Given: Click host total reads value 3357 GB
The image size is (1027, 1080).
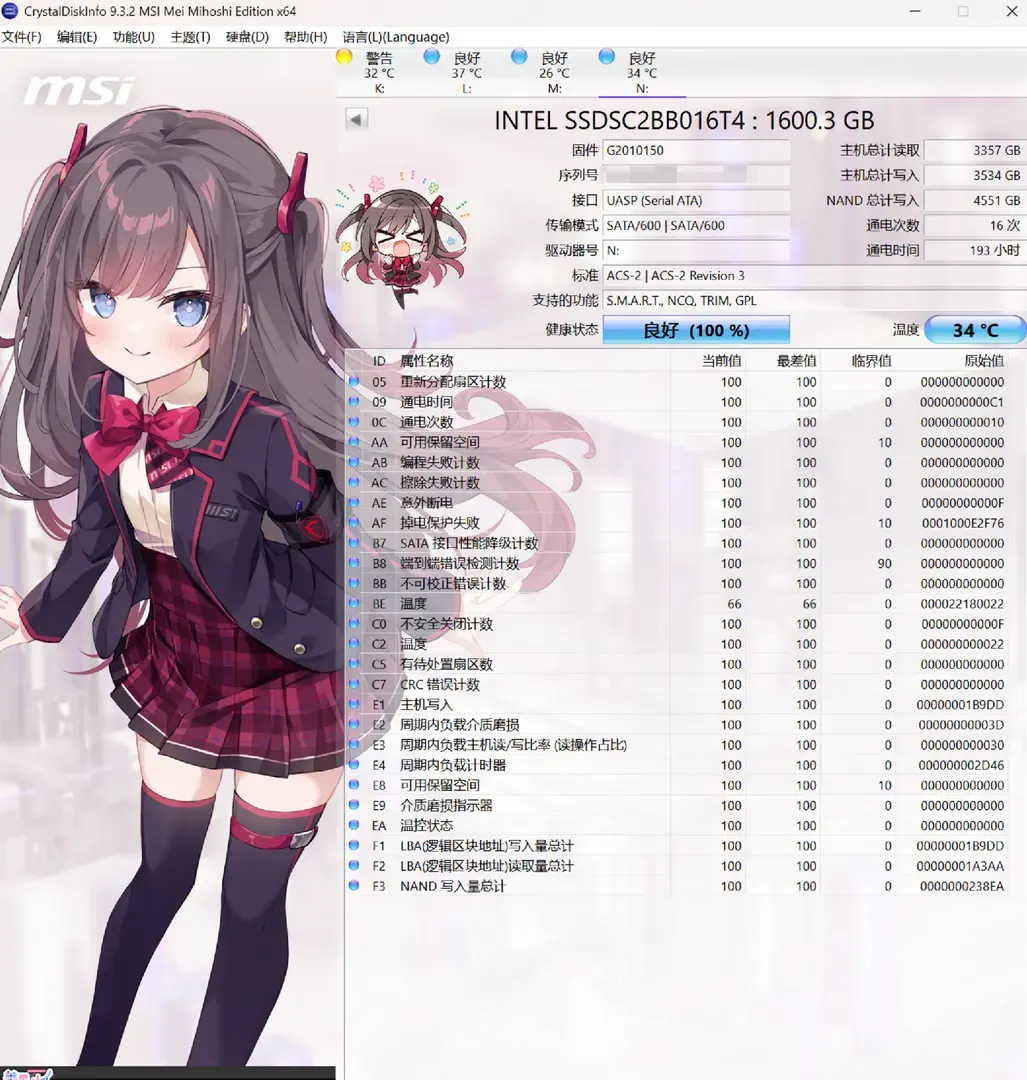Looking at the screenshot, I should point(975,150).
